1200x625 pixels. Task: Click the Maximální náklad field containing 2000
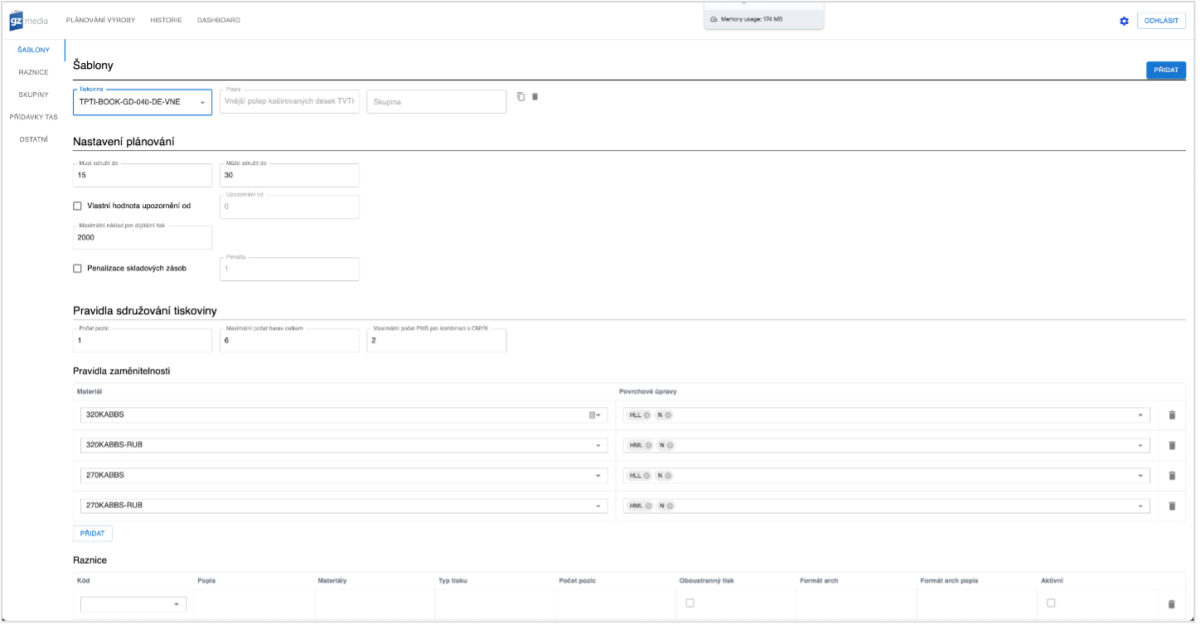pos(140,237)
